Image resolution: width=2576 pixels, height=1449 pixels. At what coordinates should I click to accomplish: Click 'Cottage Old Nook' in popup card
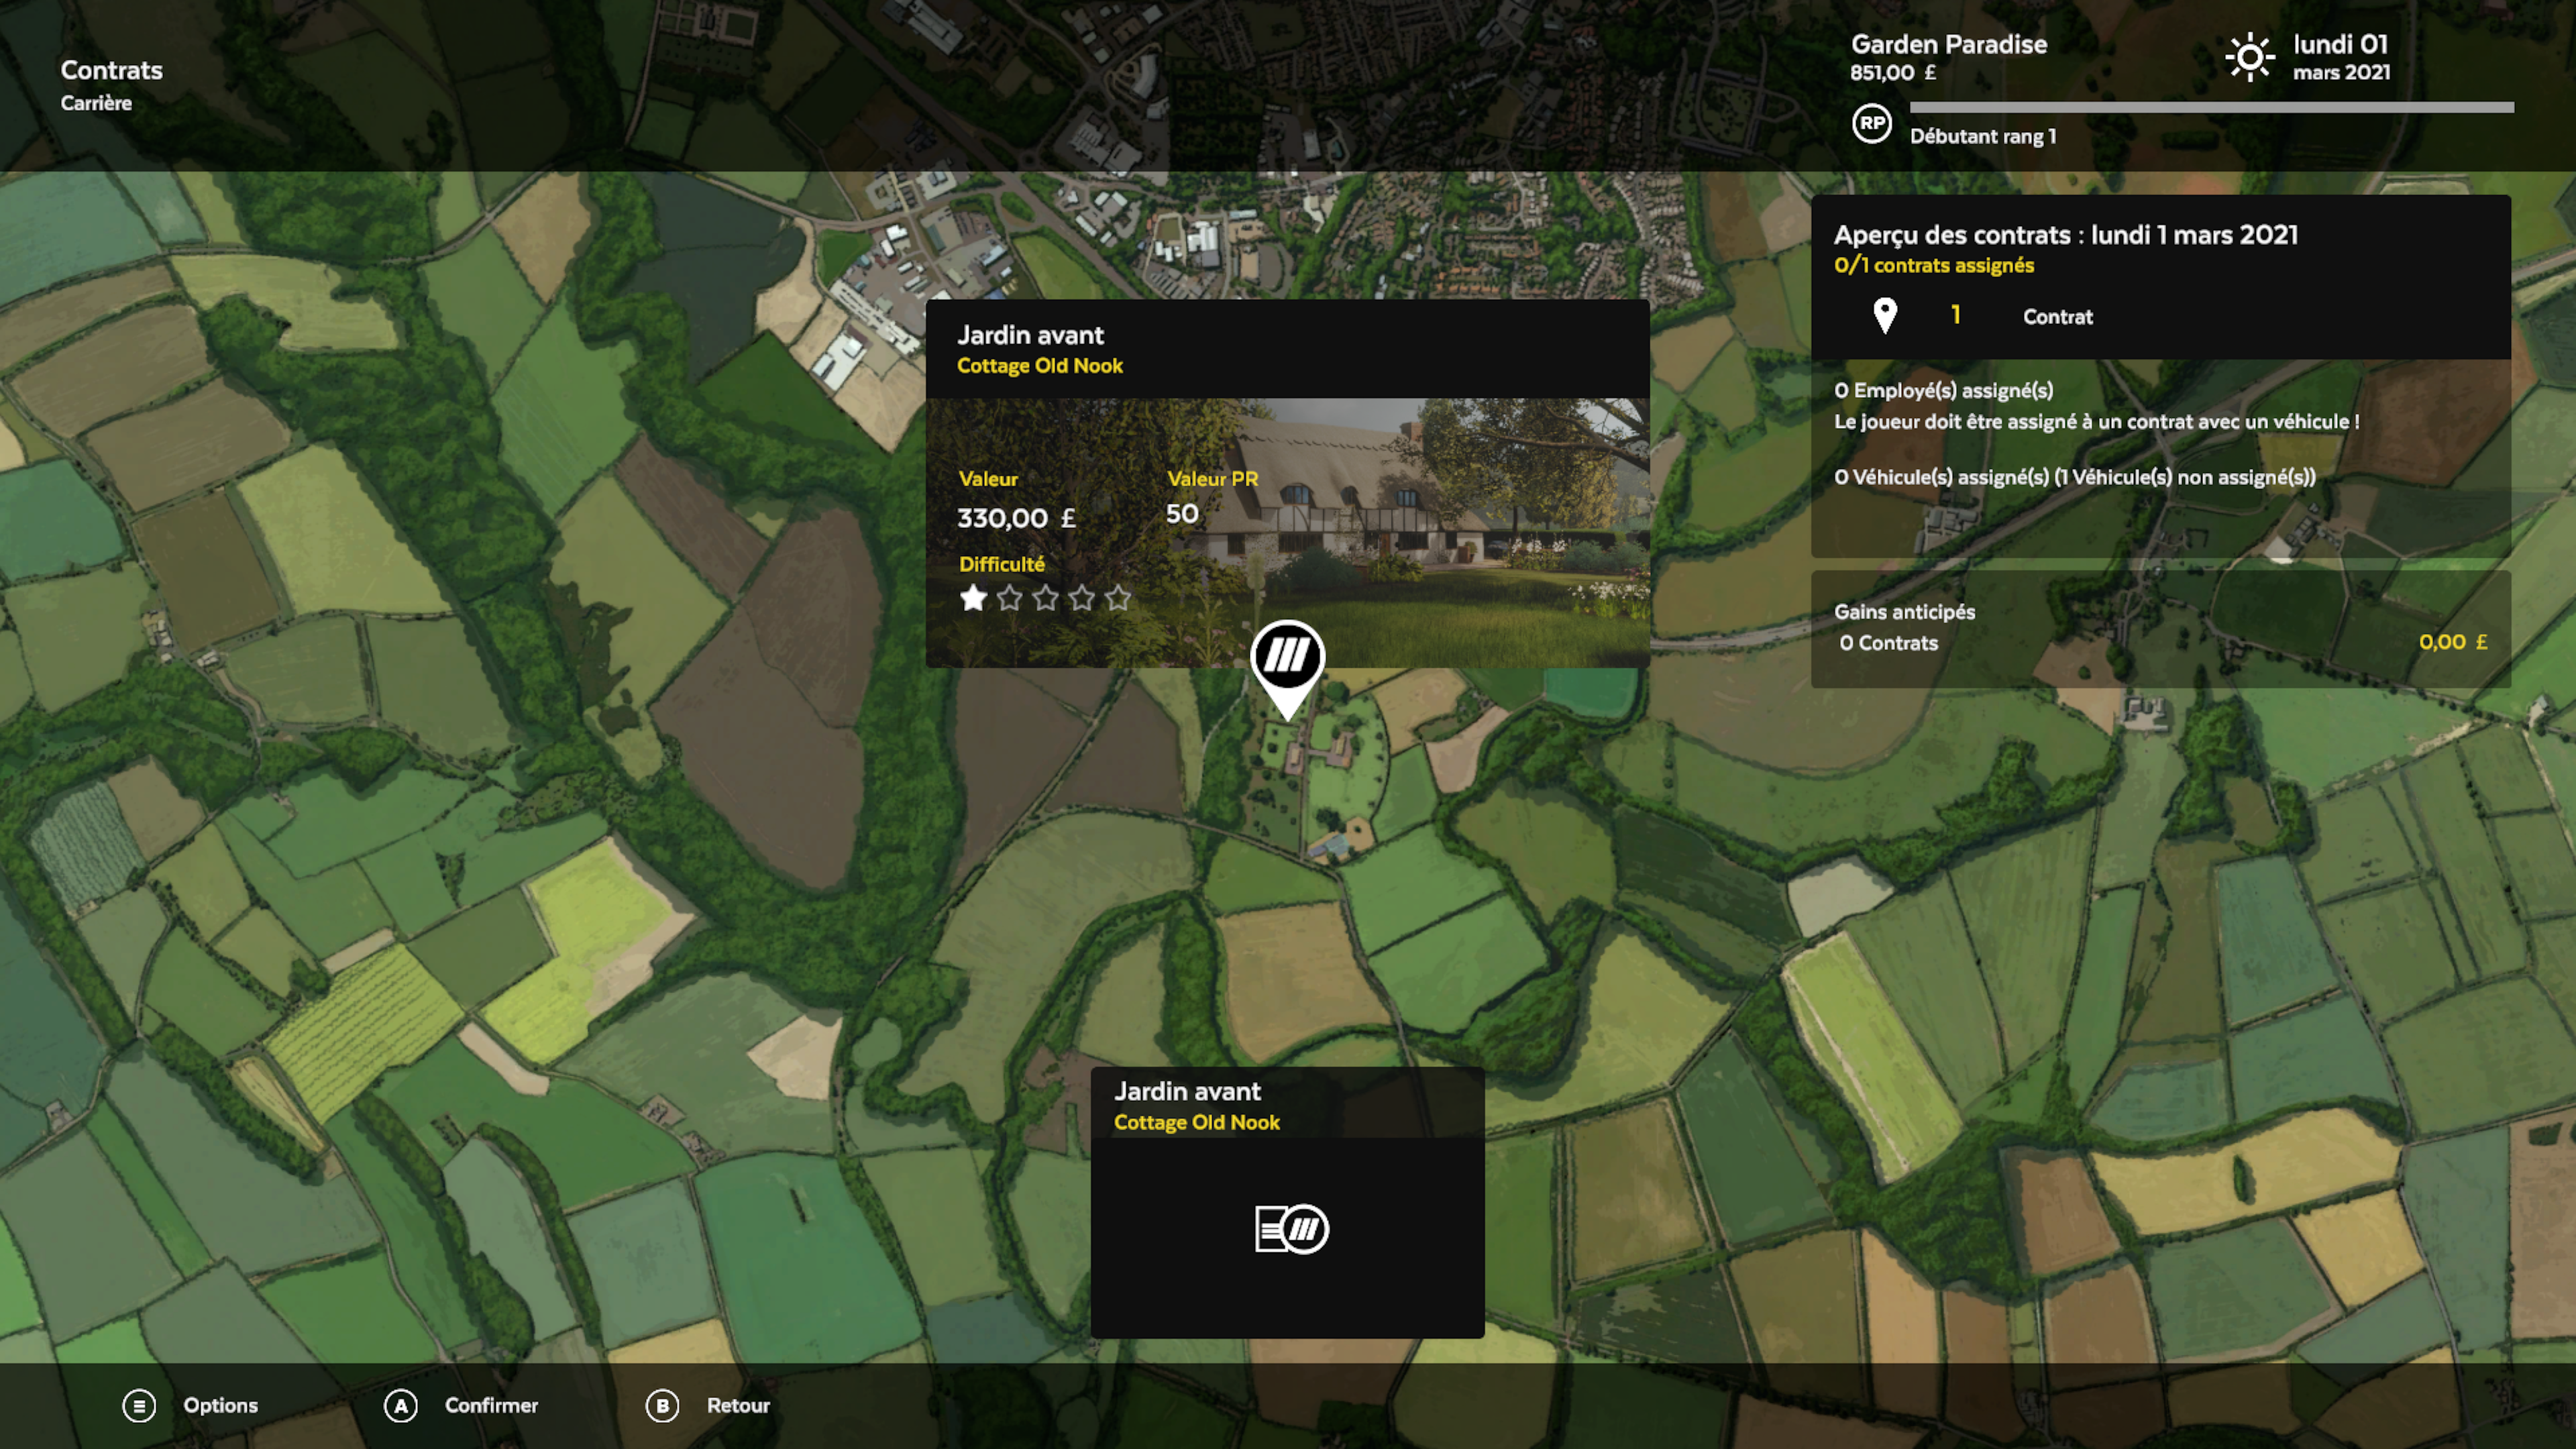tap(1039, 366)
